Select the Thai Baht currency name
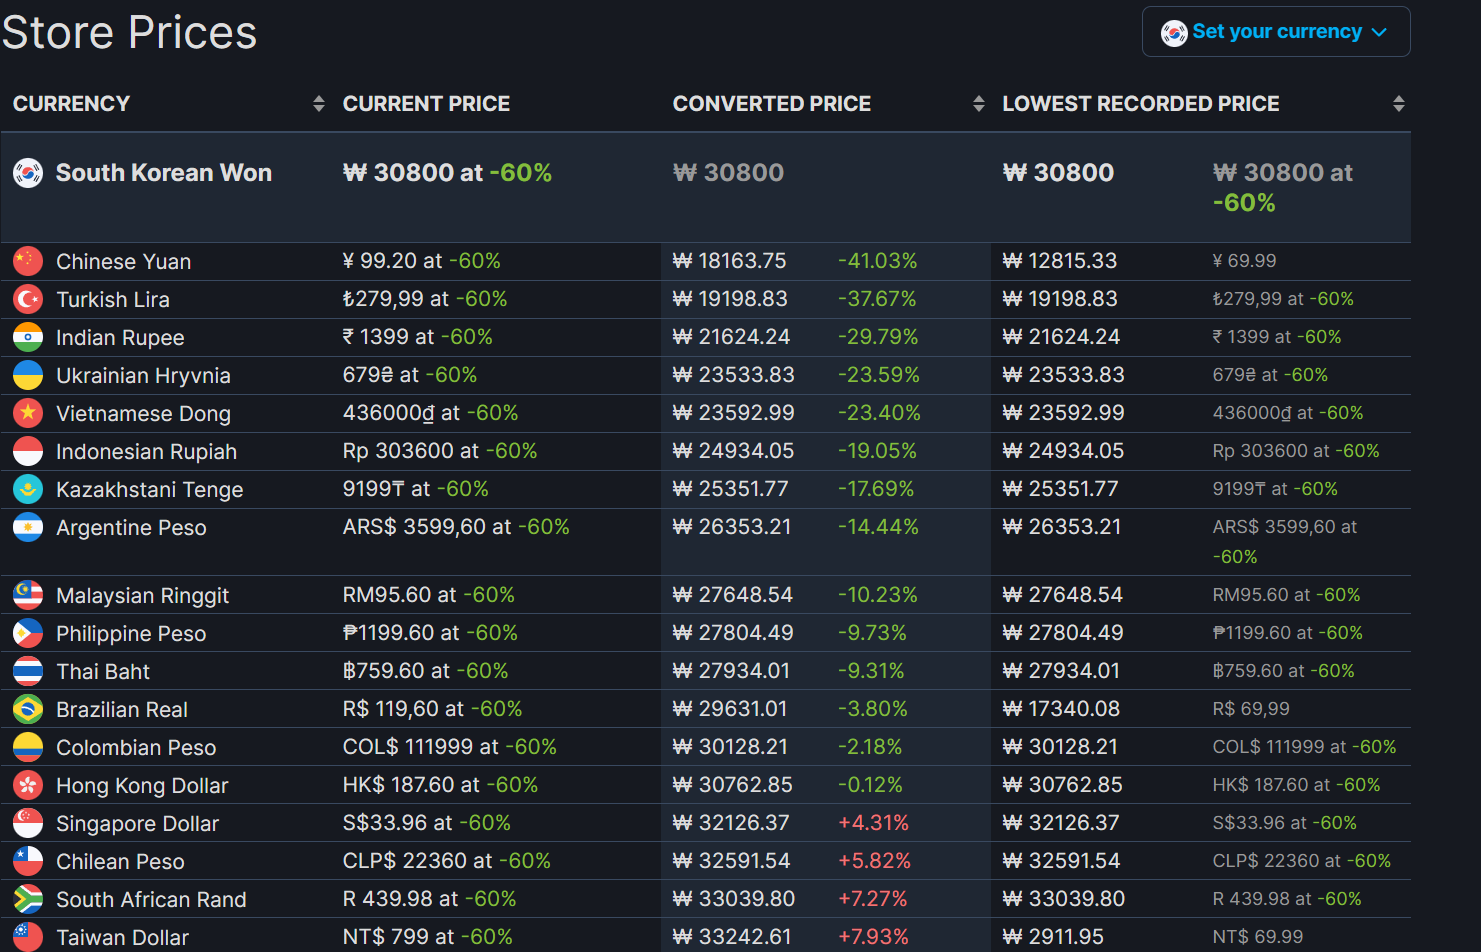 tap(103, 672)
